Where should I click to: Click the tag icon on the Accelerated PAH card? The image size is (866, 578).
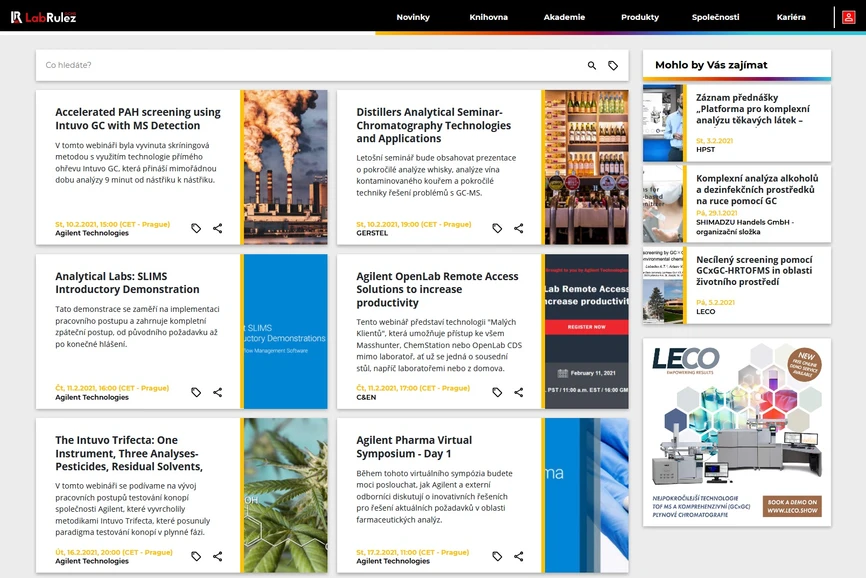tap(196, 227)
